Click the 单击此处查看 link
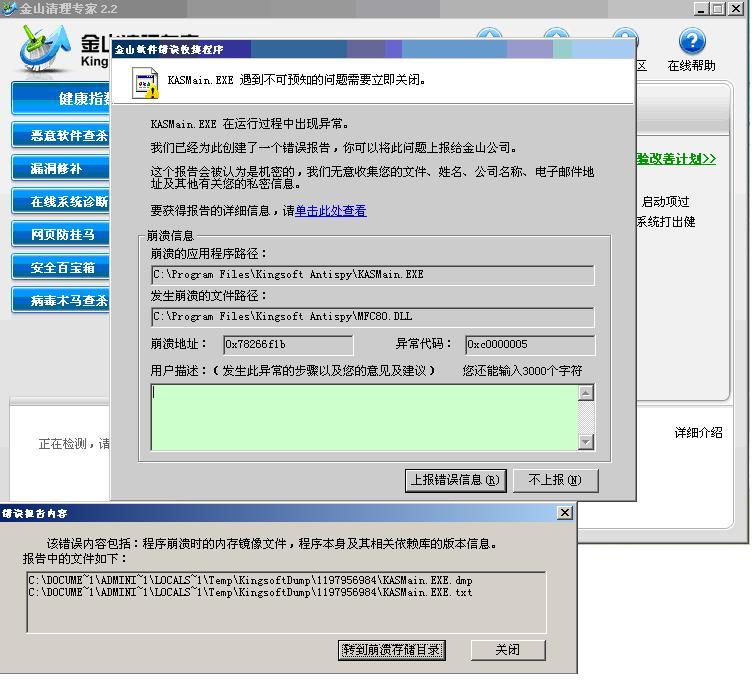 (330, 211)
